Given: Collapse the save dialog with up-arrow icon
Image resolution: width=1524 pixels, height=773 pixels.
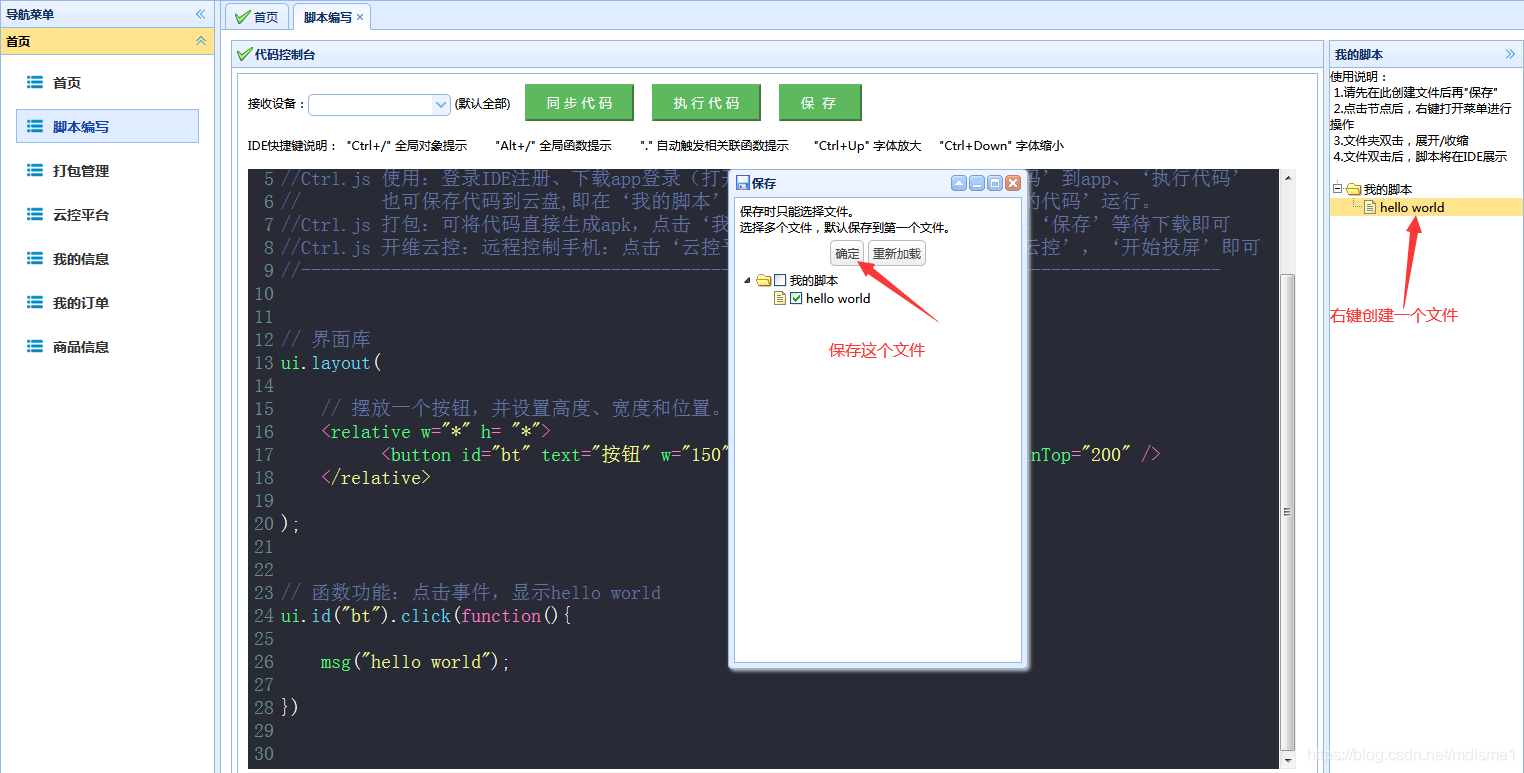Looking at the screenshot, I should point(958,183).
